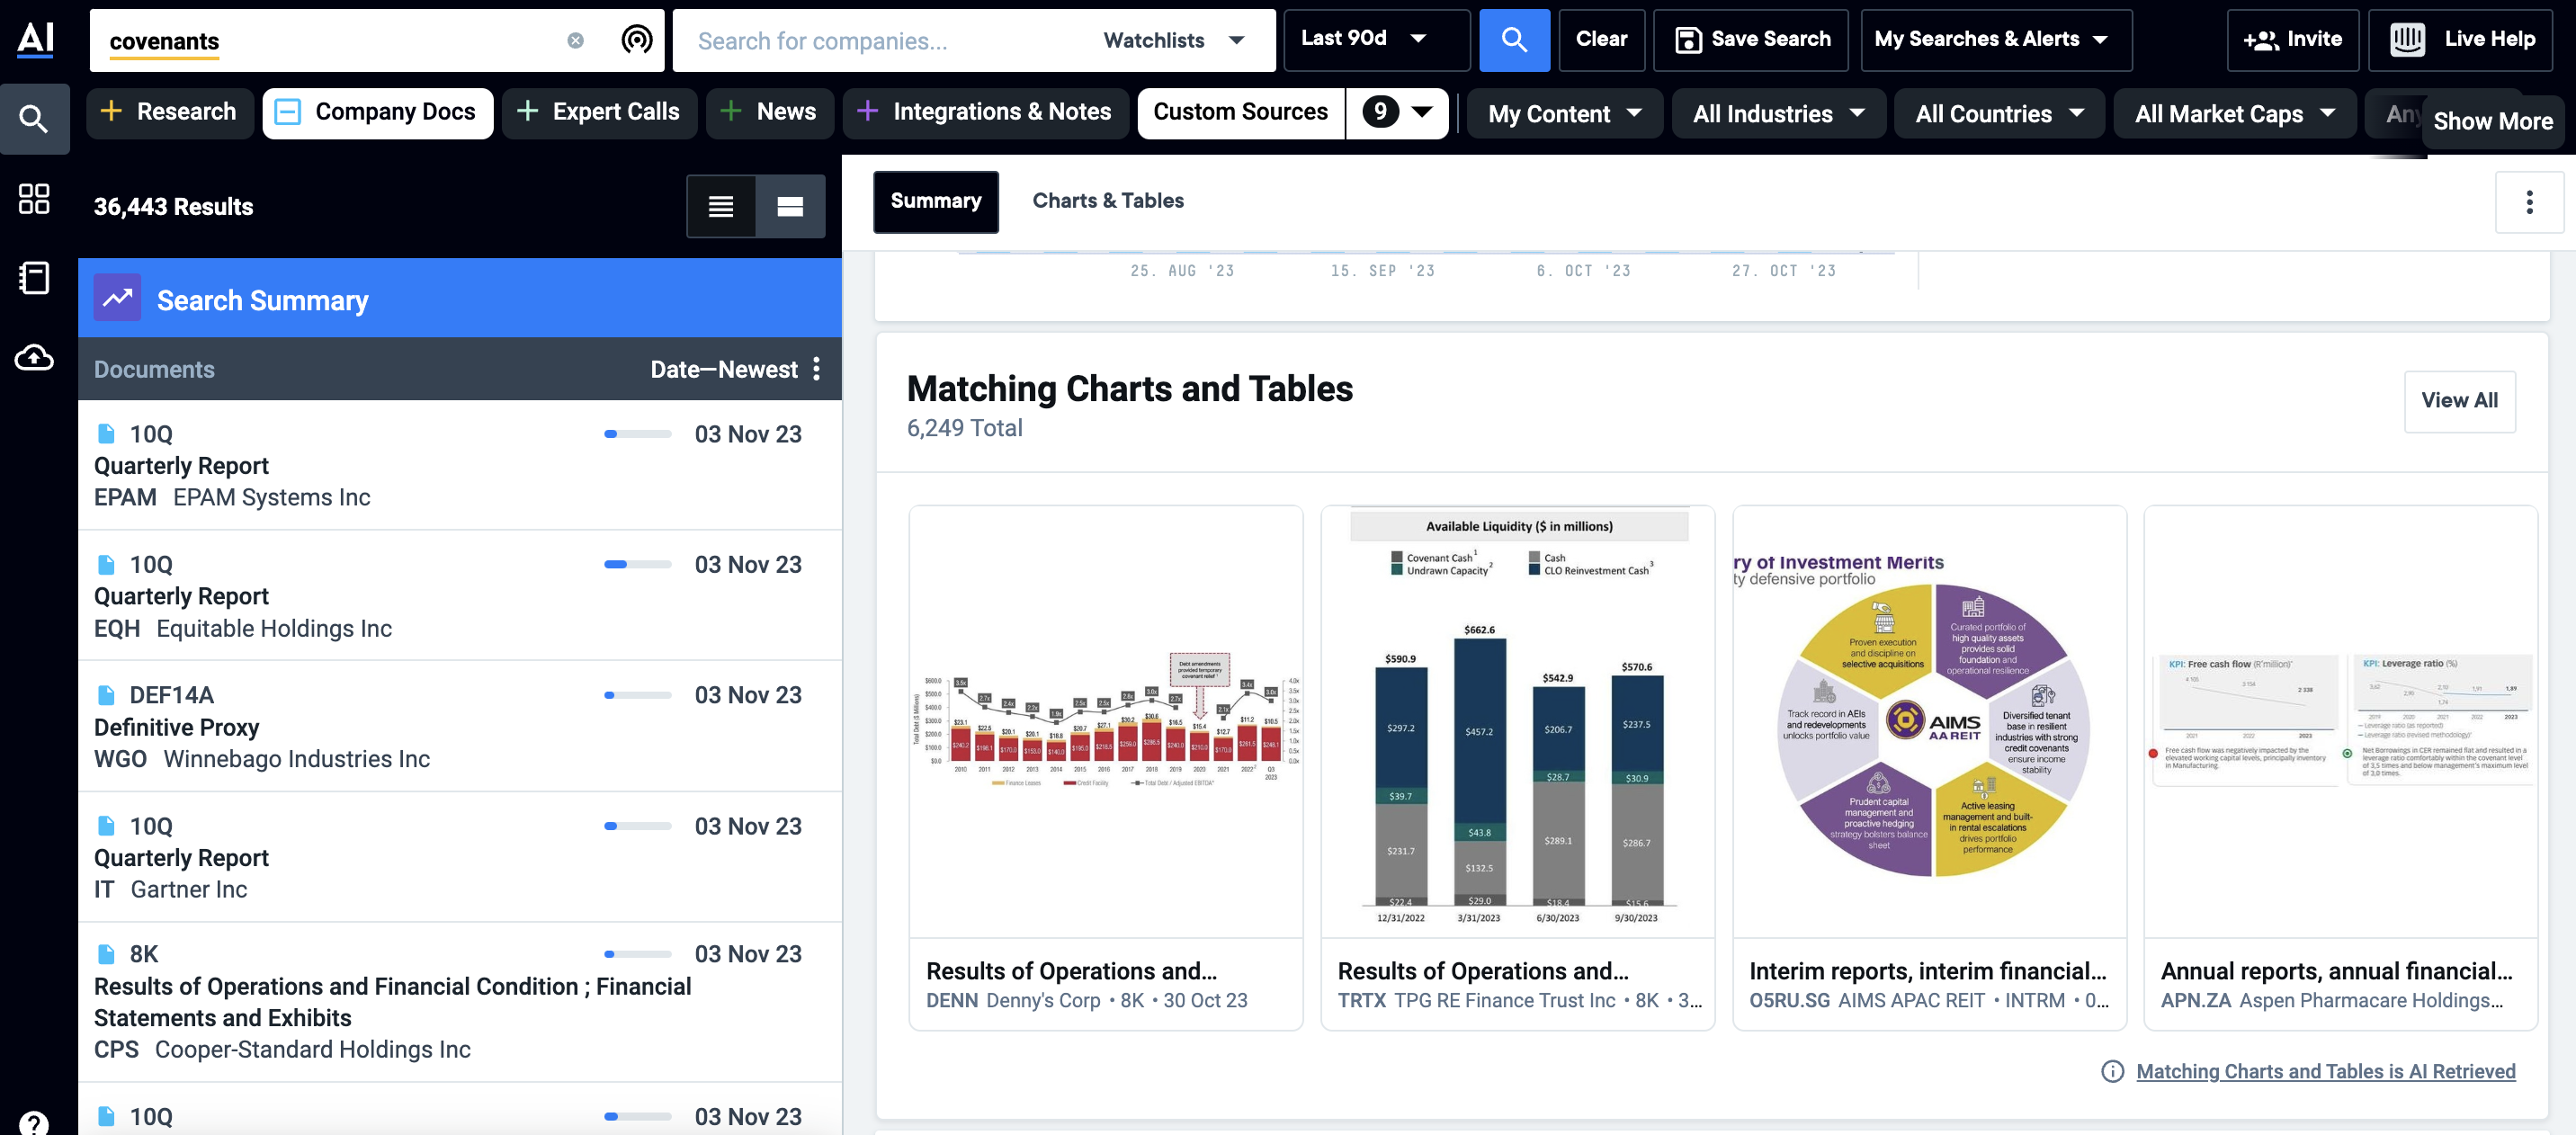Click the Winnebago DEF14A document icon

105,694
